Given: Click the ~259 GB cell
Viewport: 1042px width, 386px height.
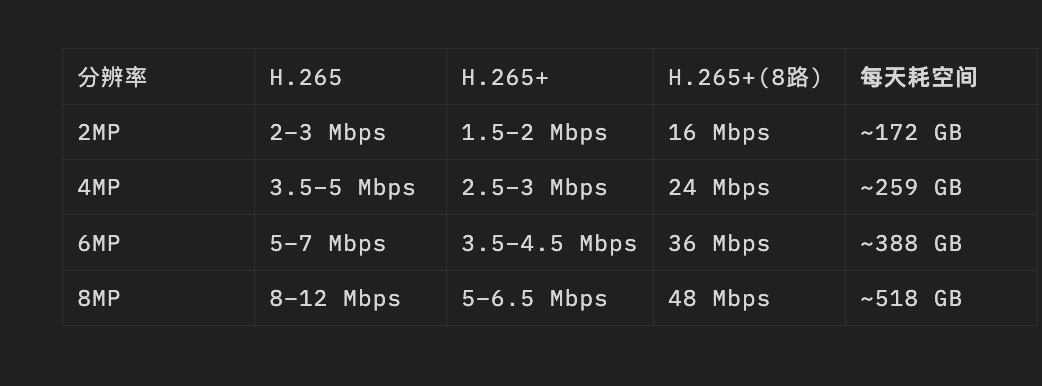Looking at the screenshot, I should (941, 187).
